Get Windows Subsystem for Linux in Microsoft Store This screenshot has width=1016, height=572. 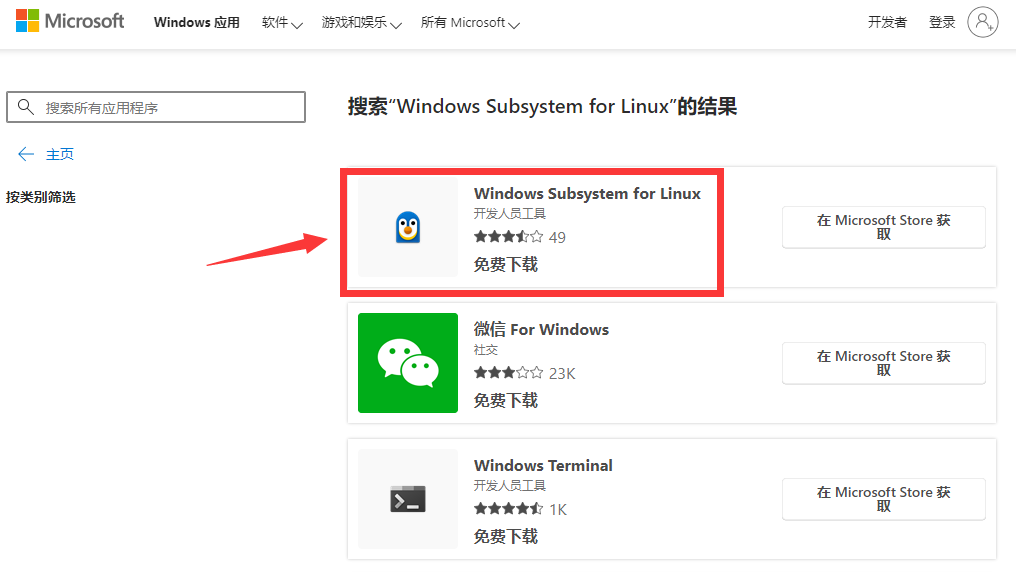pyautogui.click(x=883, y=227)
